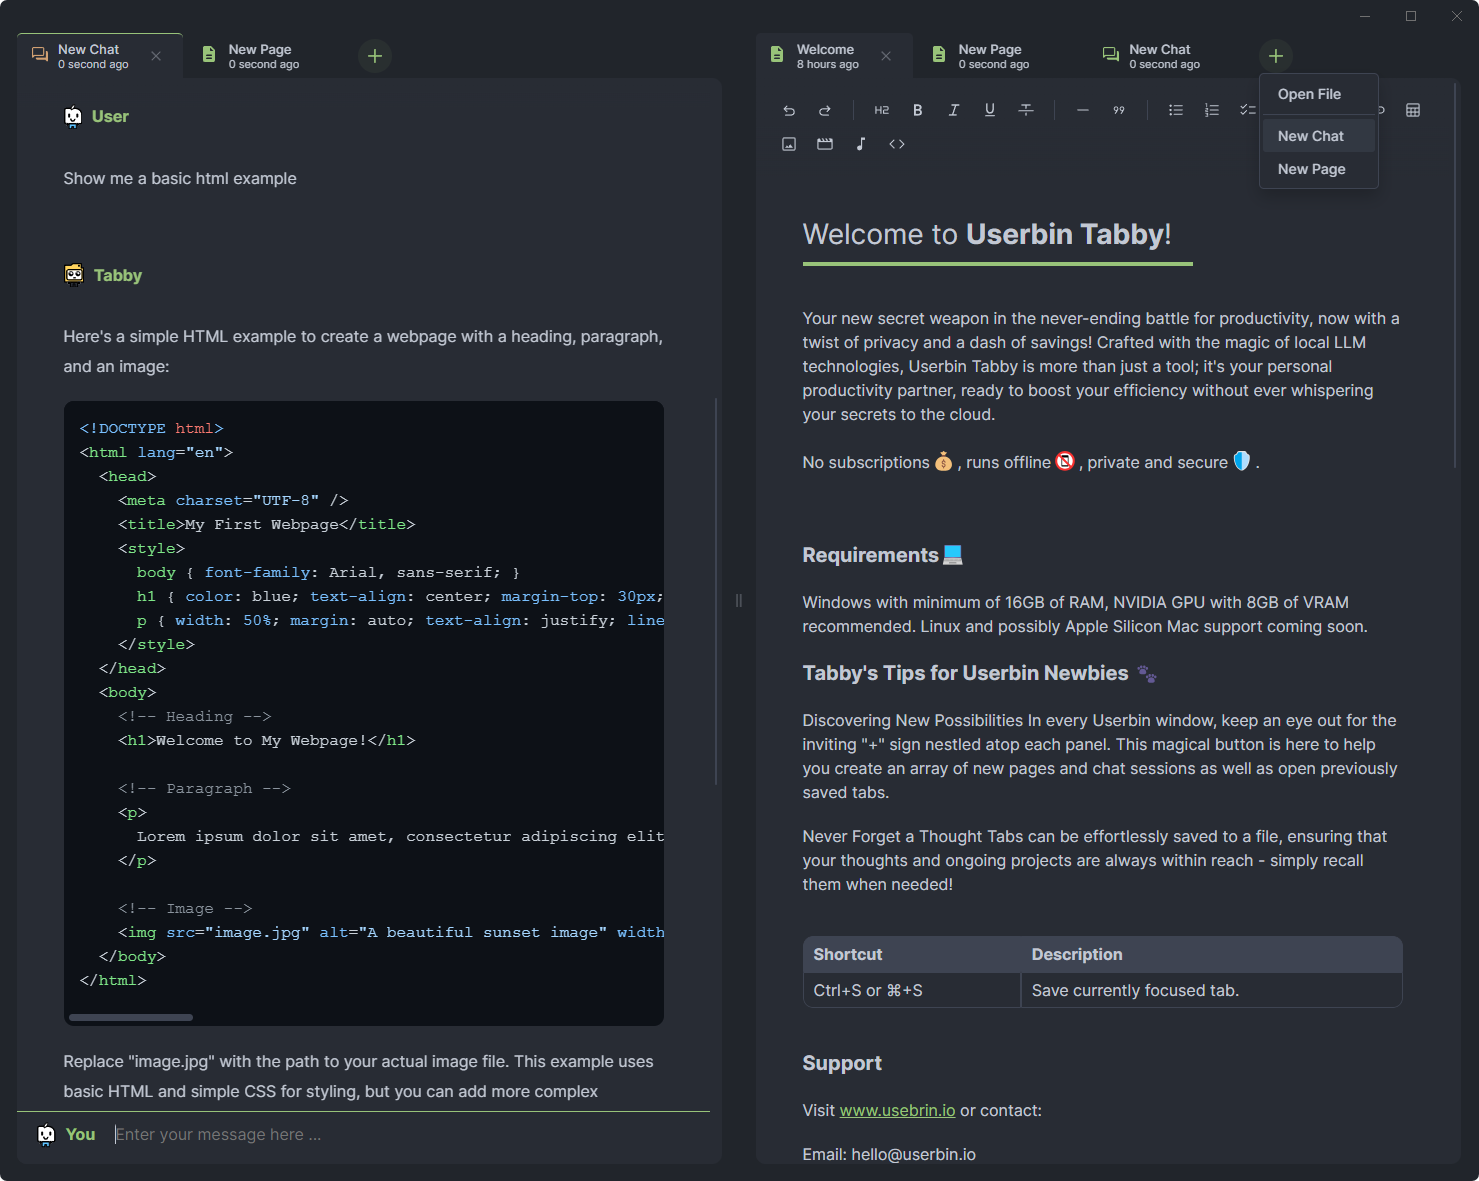Click the '<h1>Welcome to My Webpage!</h1>' line
This screenshot has width=1479, height=1181.
(x=266, y=740)
